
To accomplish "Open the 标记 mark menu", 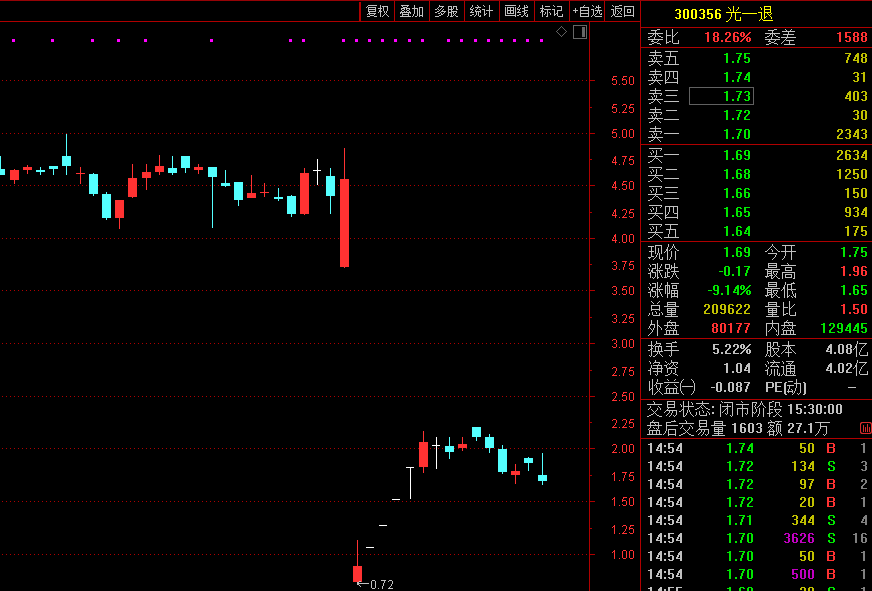I will tap(552, 11).
